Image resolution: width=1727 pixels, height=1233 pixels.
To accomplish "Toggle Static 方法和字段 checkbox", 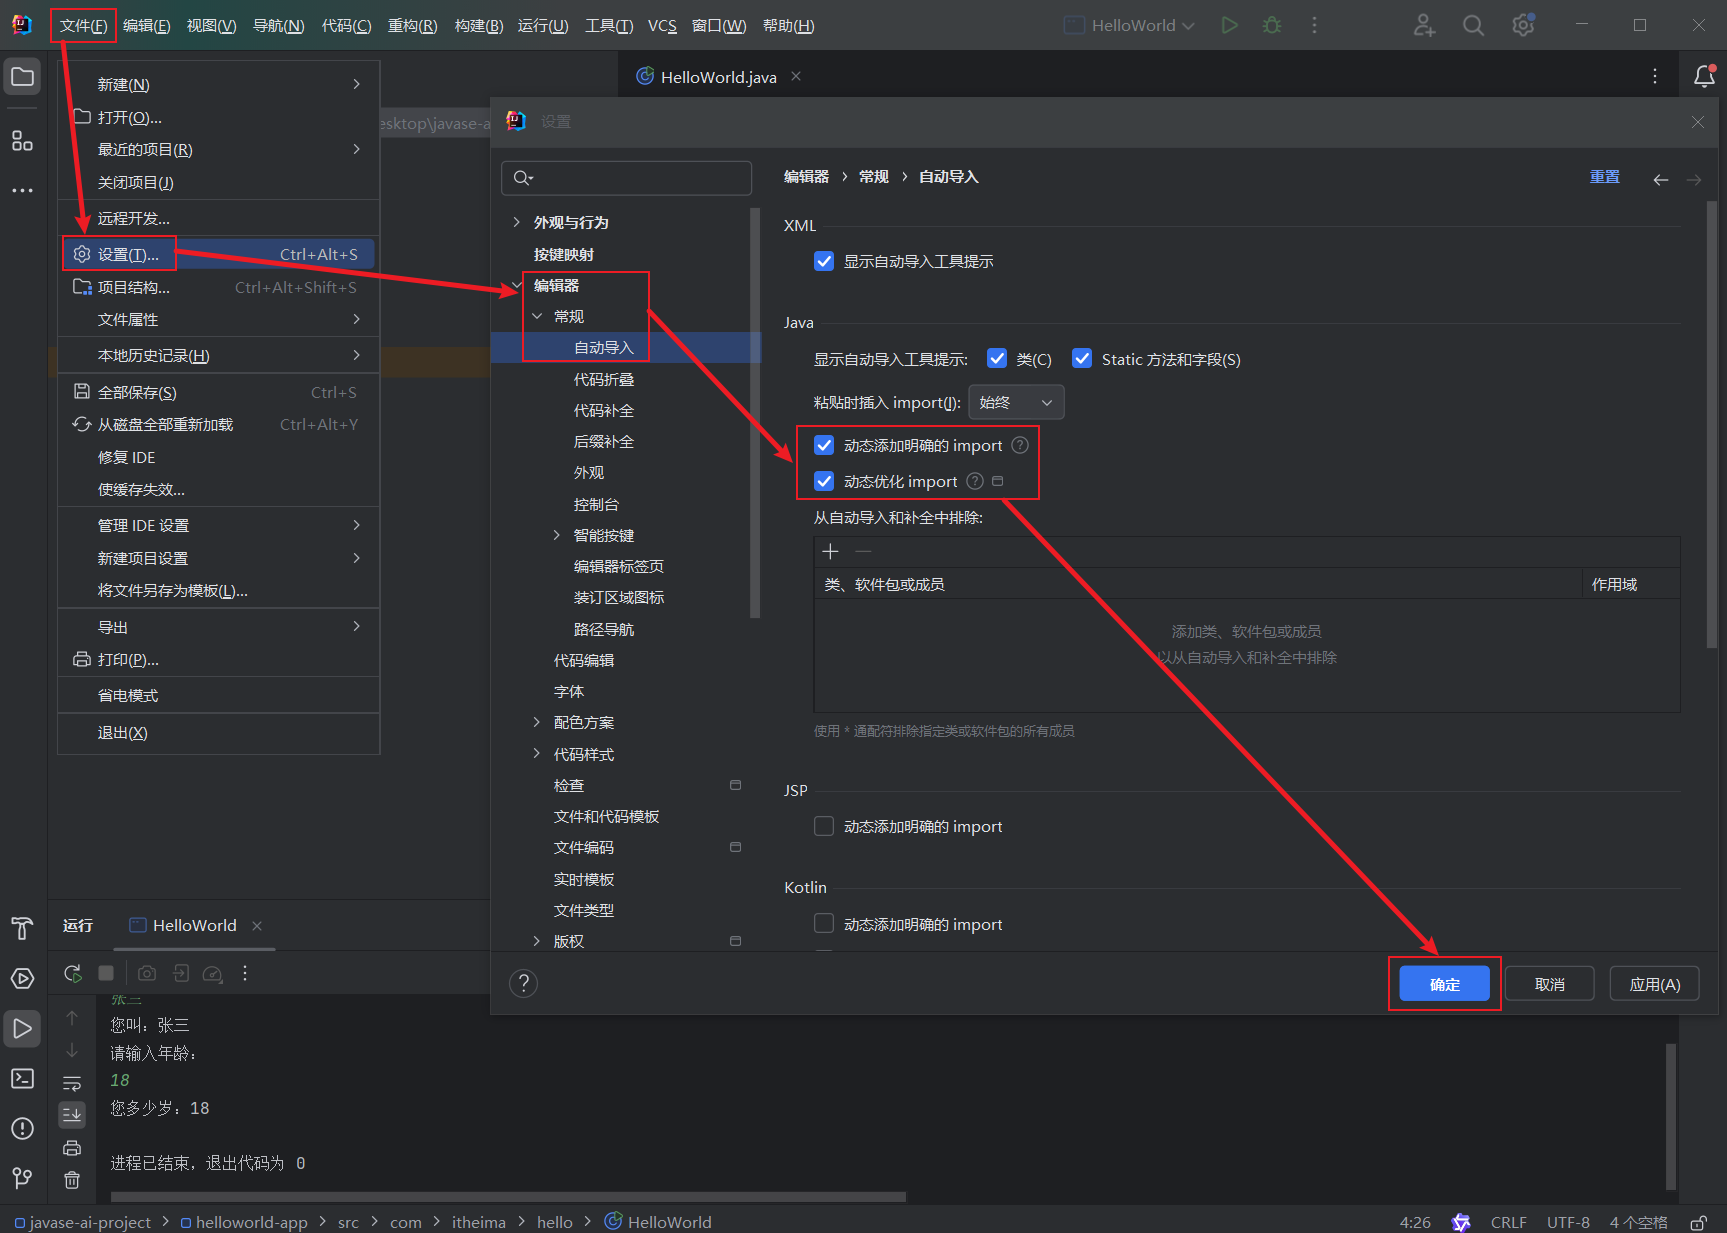I will (x=1082, y=358).
